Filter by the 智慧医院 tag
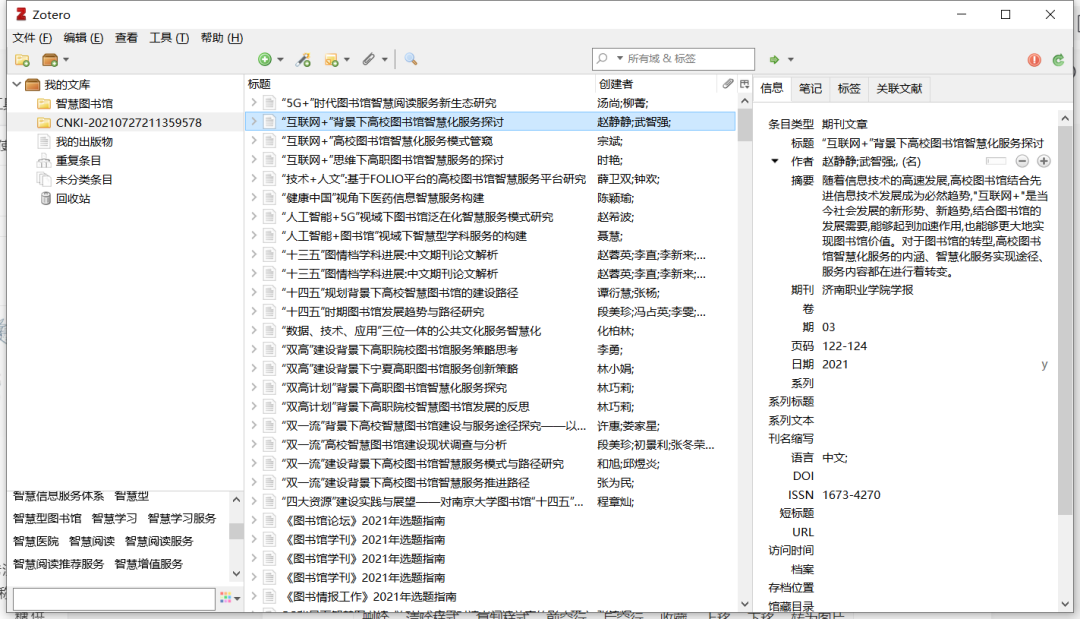The image size is (1080, 619). point(36,541)
